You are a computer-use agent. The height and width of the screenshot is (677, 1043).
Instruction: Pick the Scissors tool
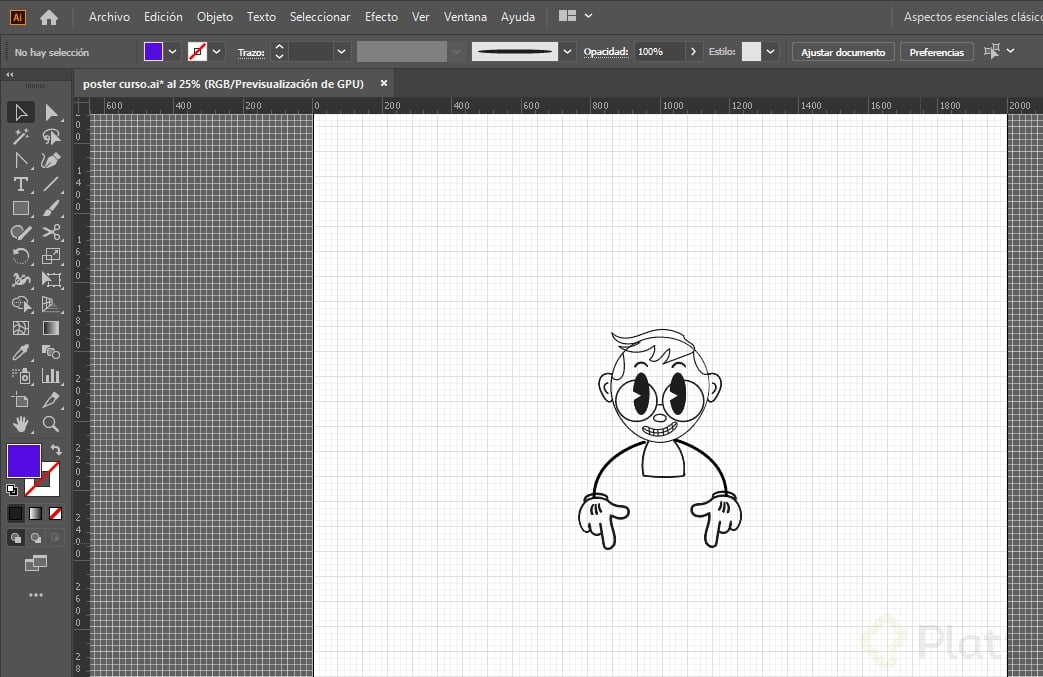(52, 233)
